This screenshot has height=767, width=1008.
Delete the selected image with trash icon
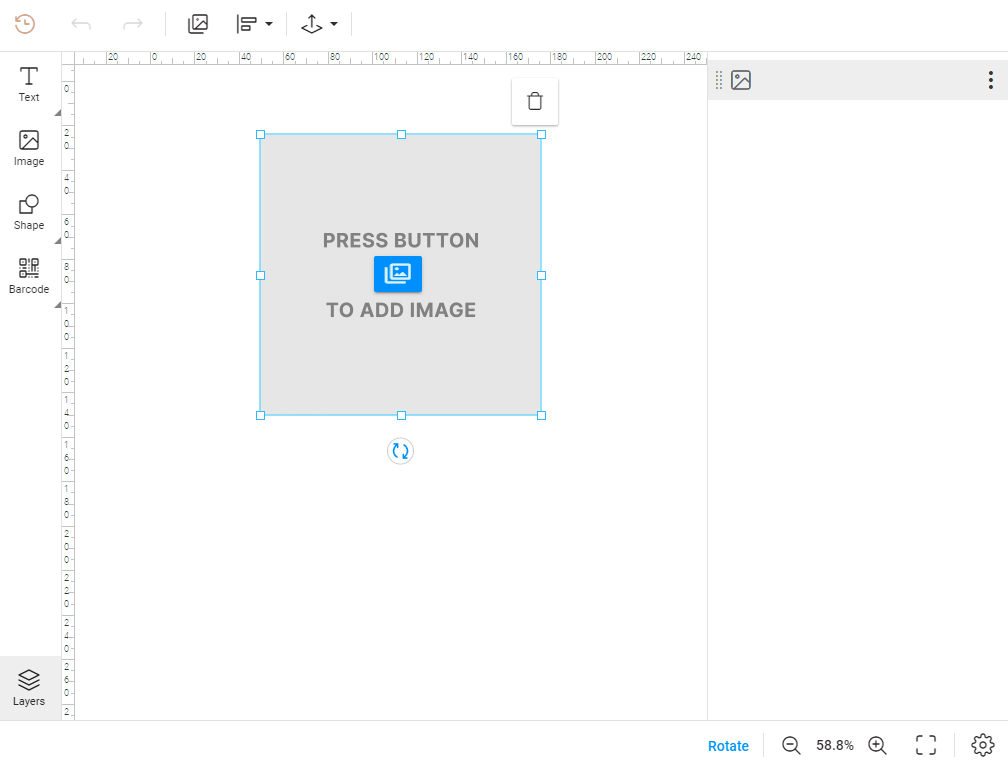[x=535, y=102]
